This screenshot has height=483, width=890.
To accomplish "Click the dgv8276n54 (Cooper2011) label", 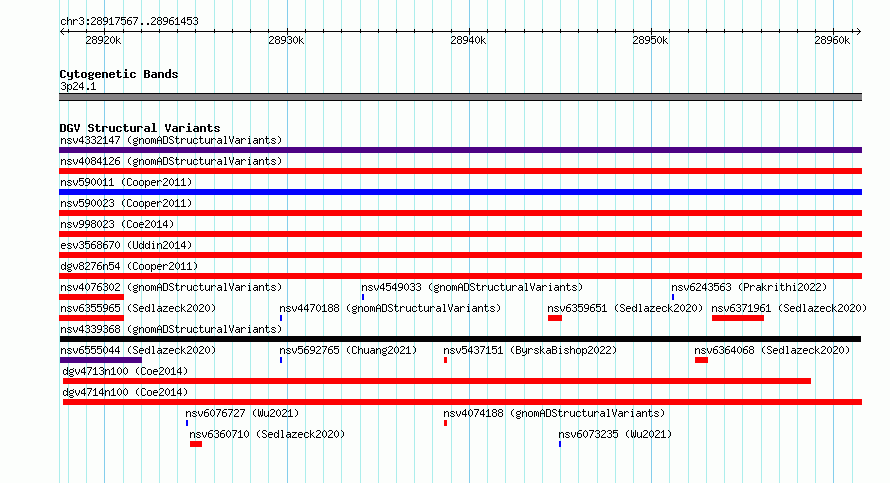I will (x=129, y=266).
